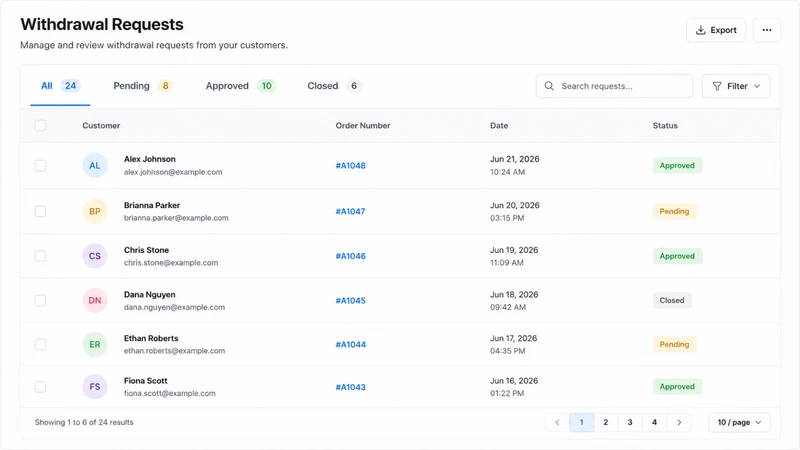Open order #A1044

click(351, 344)
